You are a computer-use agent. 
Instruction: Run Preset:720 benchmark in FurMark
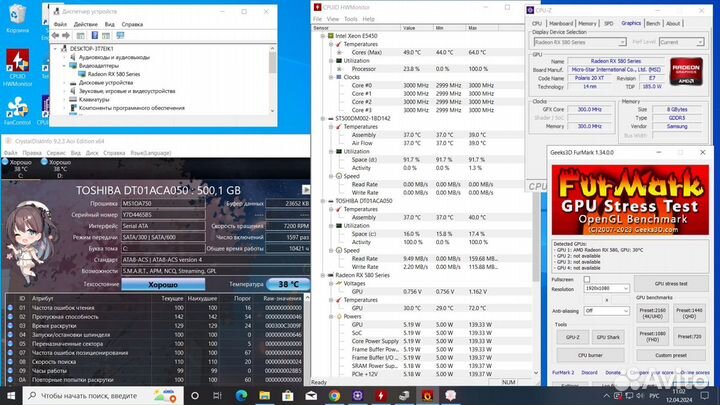tap(689, 337)
